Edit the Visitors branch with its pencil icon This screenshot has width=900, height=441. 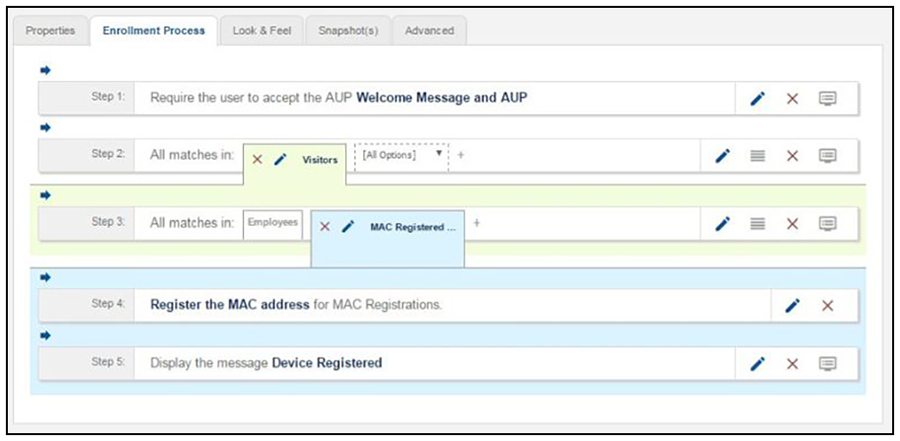[280, 160]
